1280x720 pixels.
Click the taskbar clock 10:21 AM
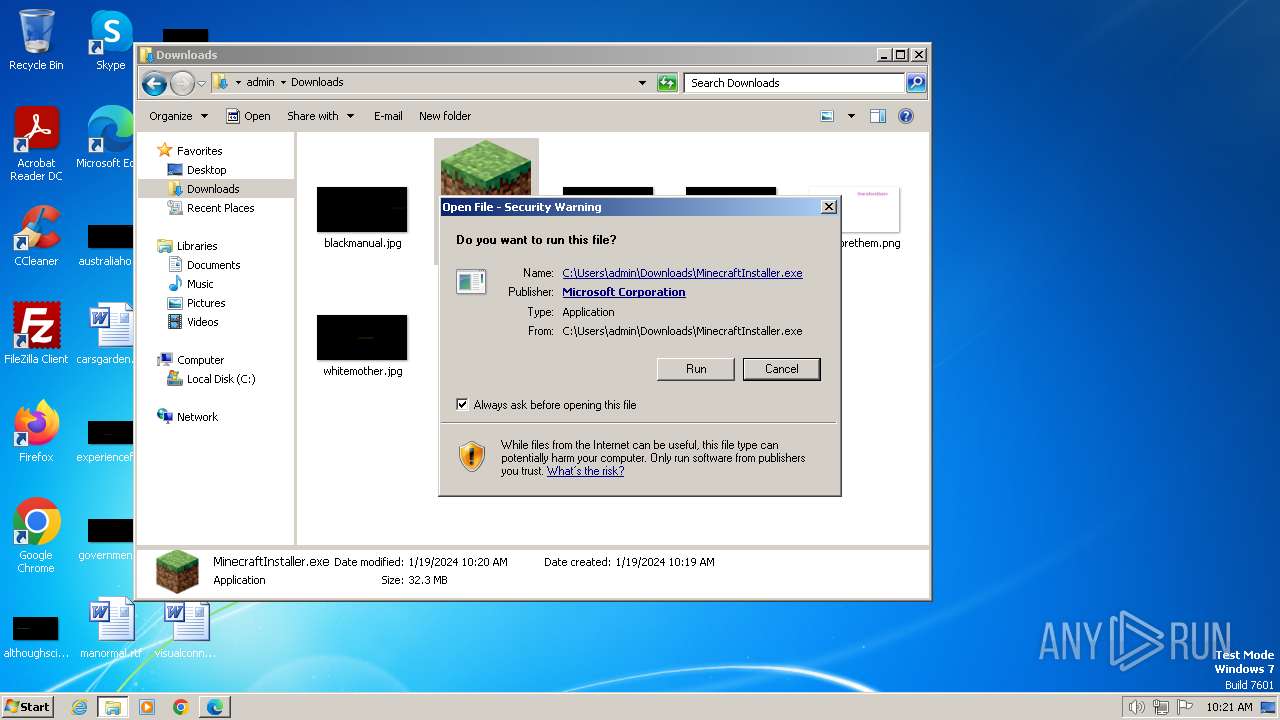coord(1229,707)
